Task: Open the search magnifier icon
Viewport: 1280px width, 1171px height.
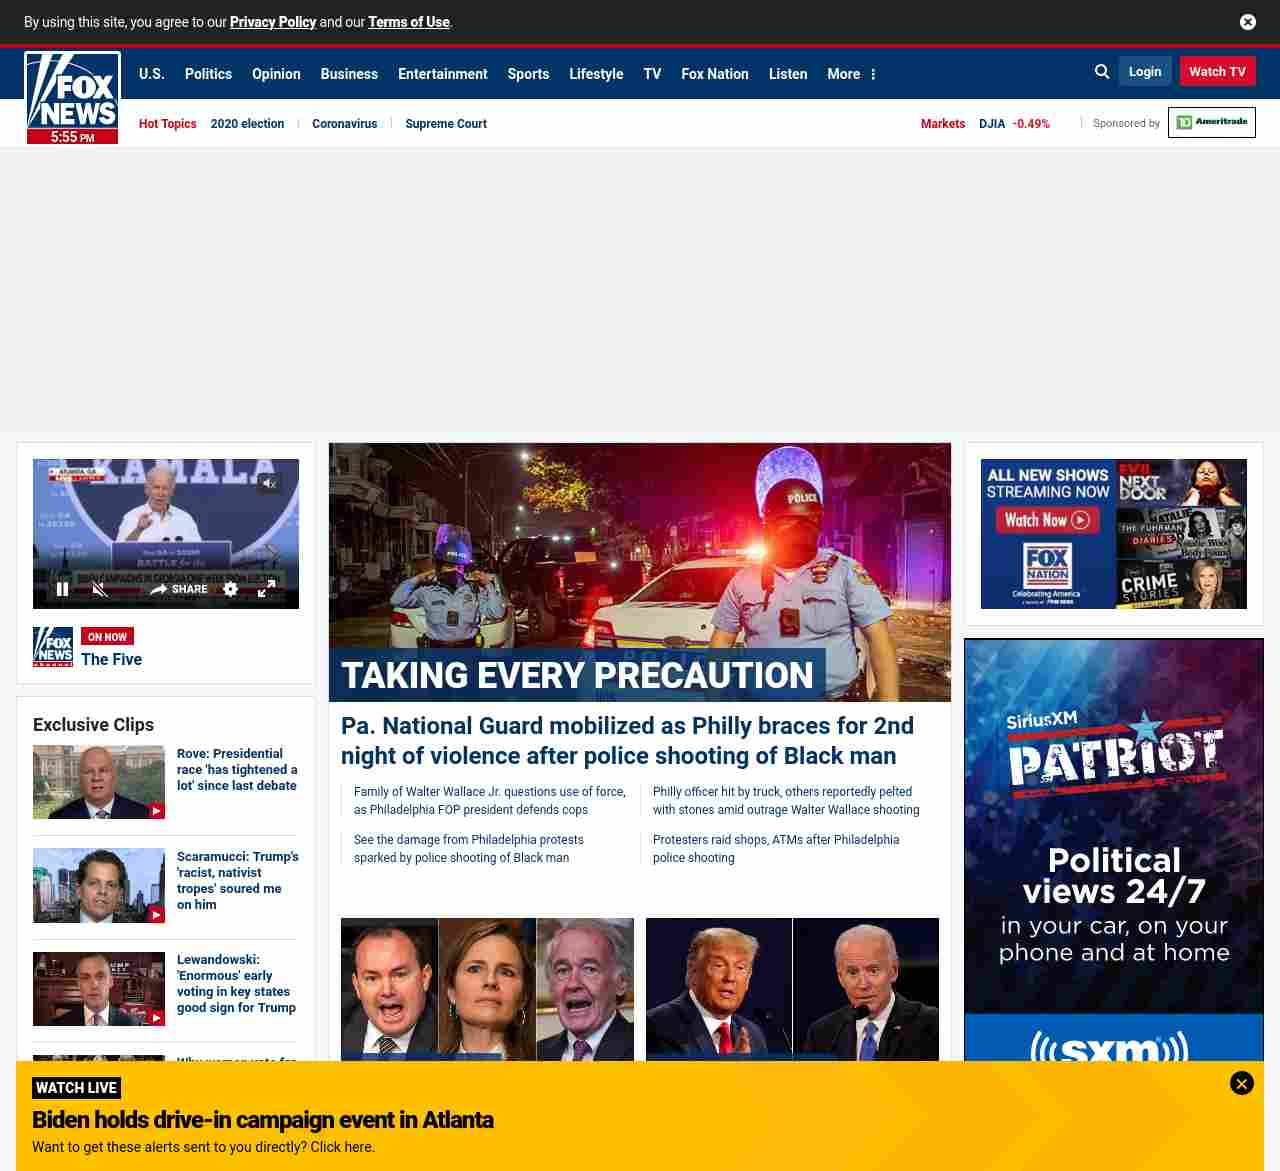Action: [x=1102, y=72]
